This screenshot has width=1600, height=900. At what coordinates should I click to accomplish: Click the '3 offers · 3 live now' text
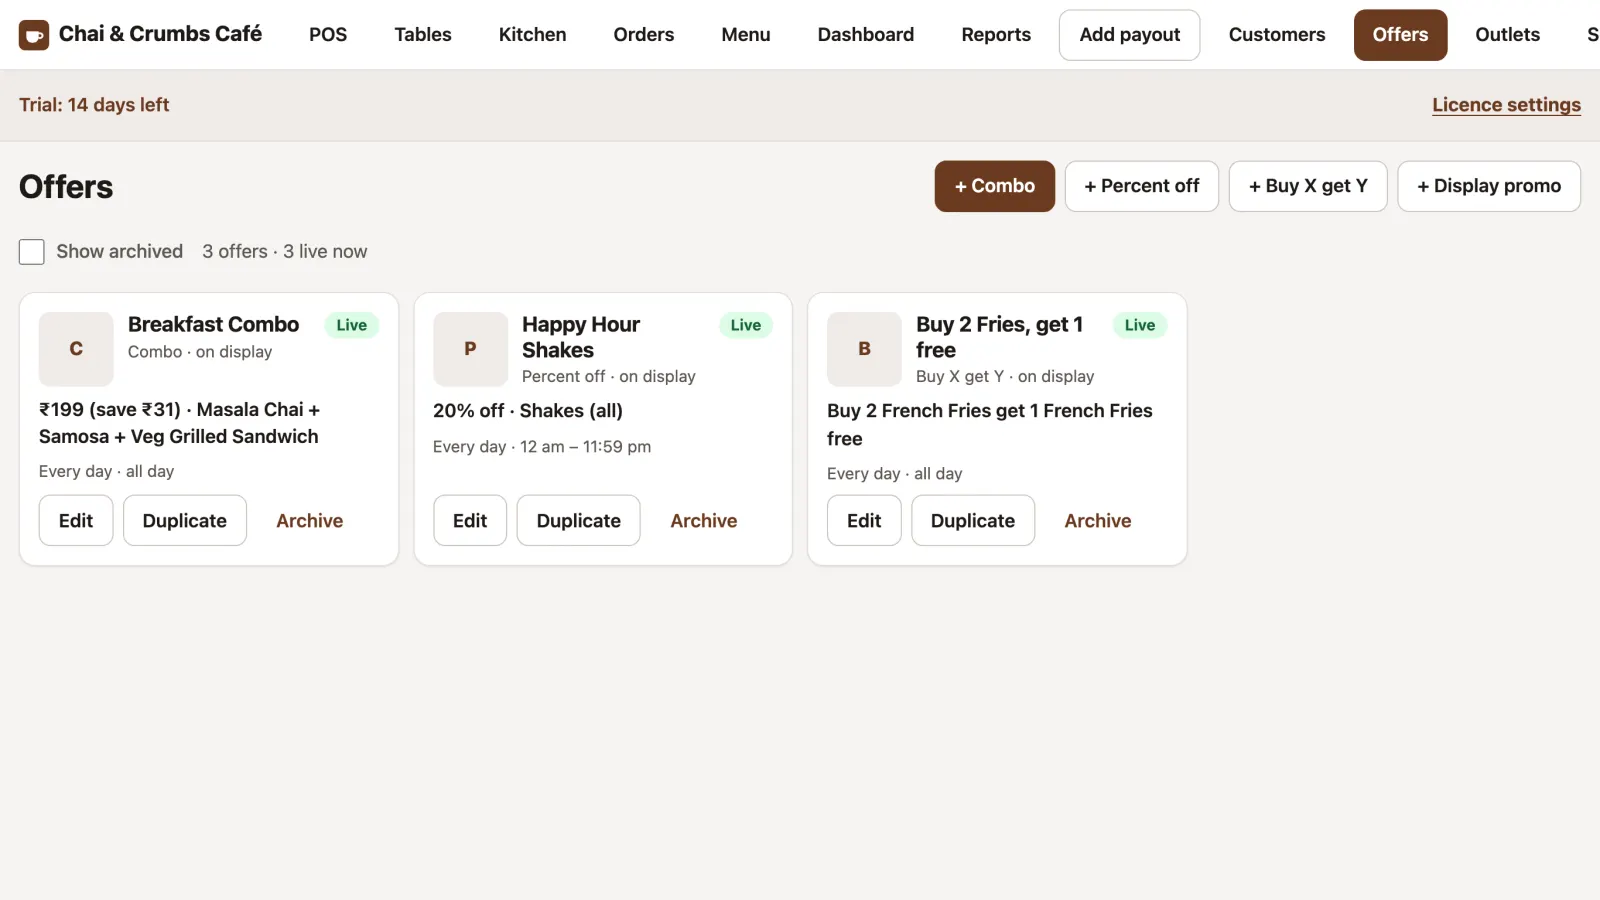tap(285, 252)
